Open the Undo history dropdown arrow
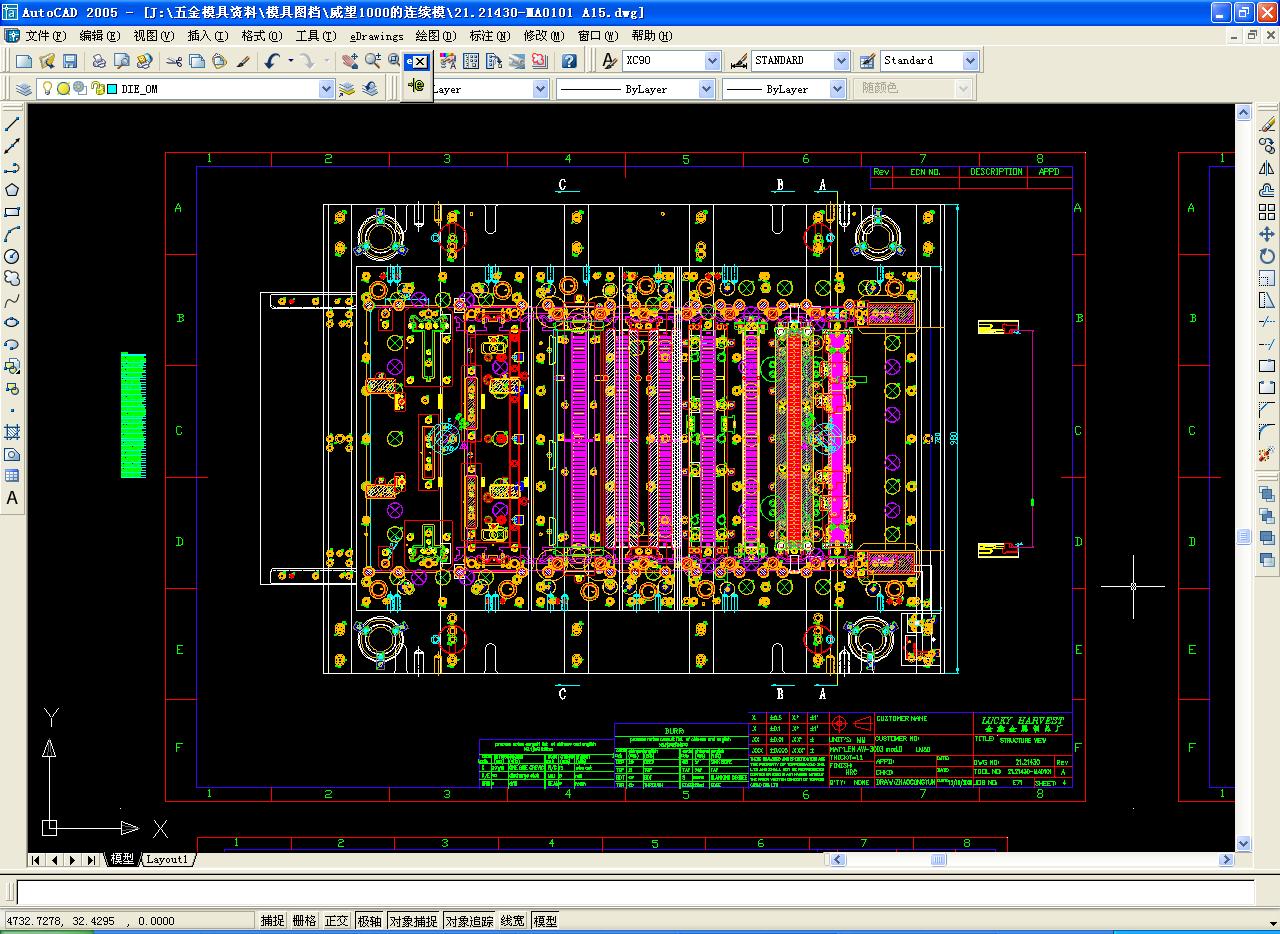Image resolution: width=1280 pixels, height=934 pixels. click(290, 61)
